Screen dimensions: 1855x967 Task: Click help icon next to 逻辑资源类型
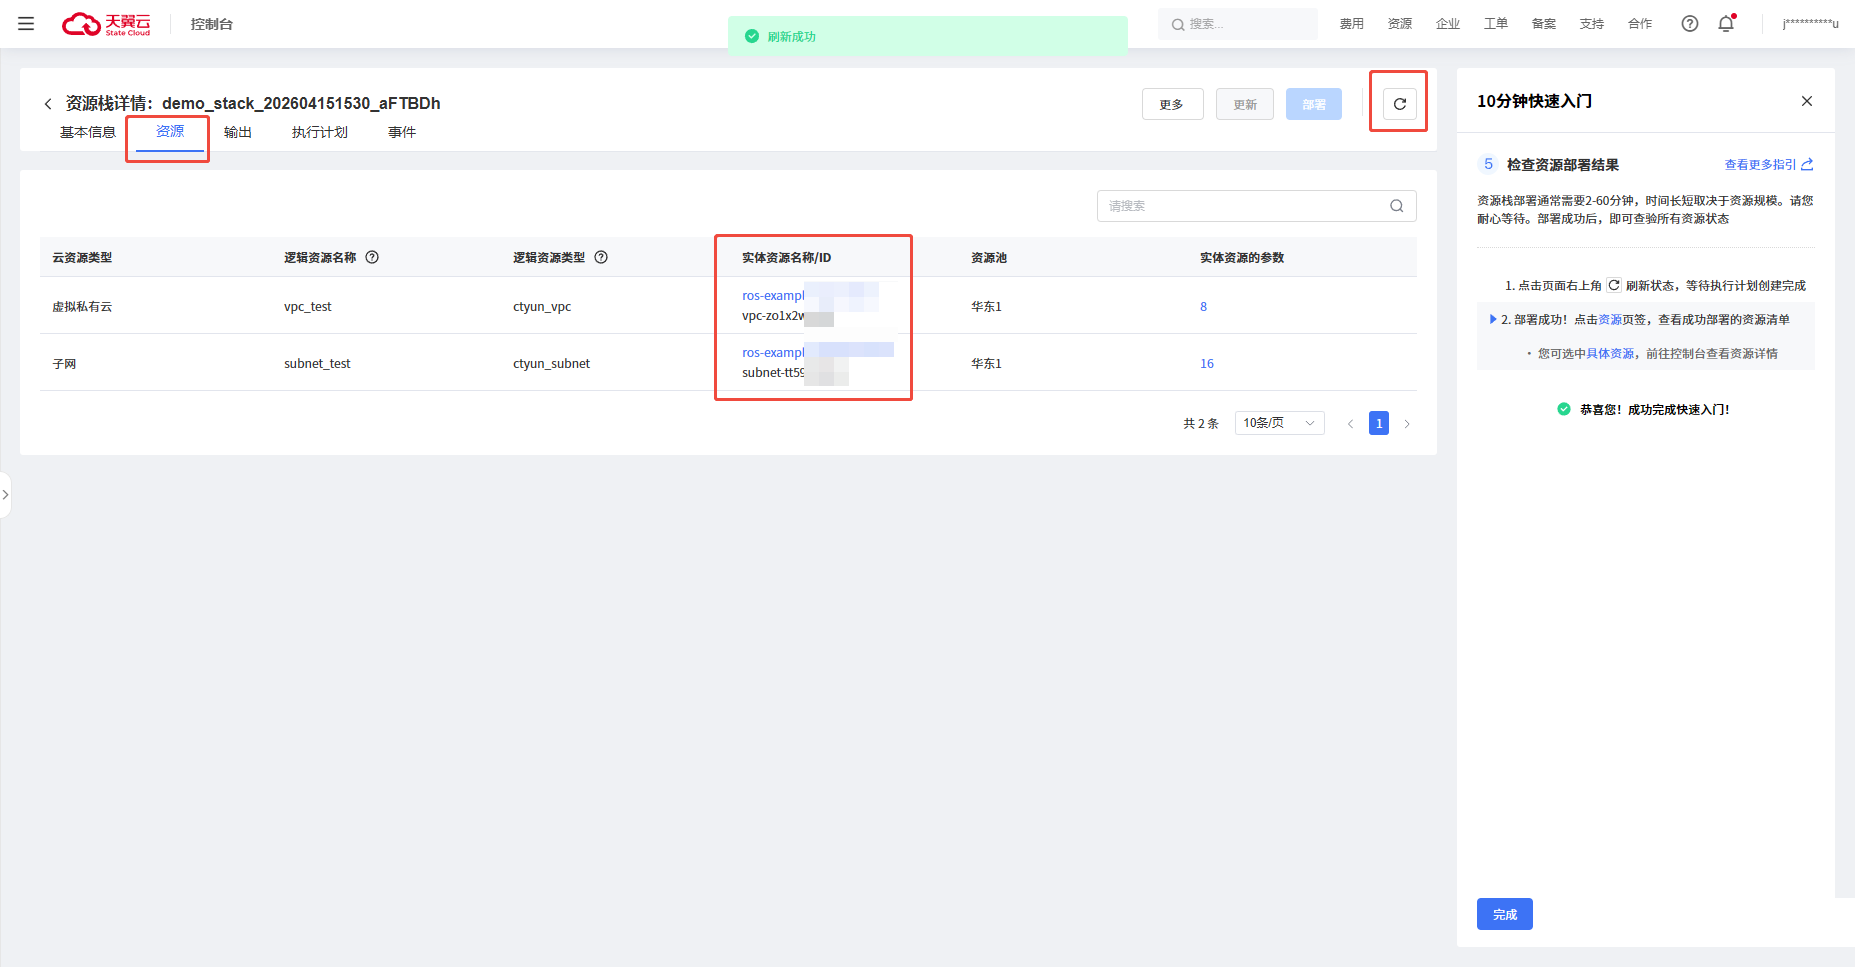[601, 257]
